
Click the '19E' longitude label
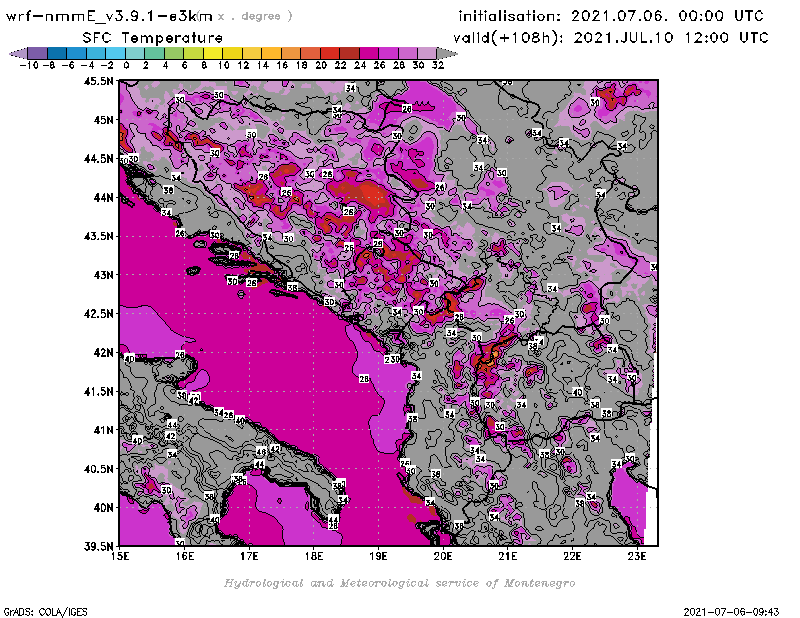(378, 556)
